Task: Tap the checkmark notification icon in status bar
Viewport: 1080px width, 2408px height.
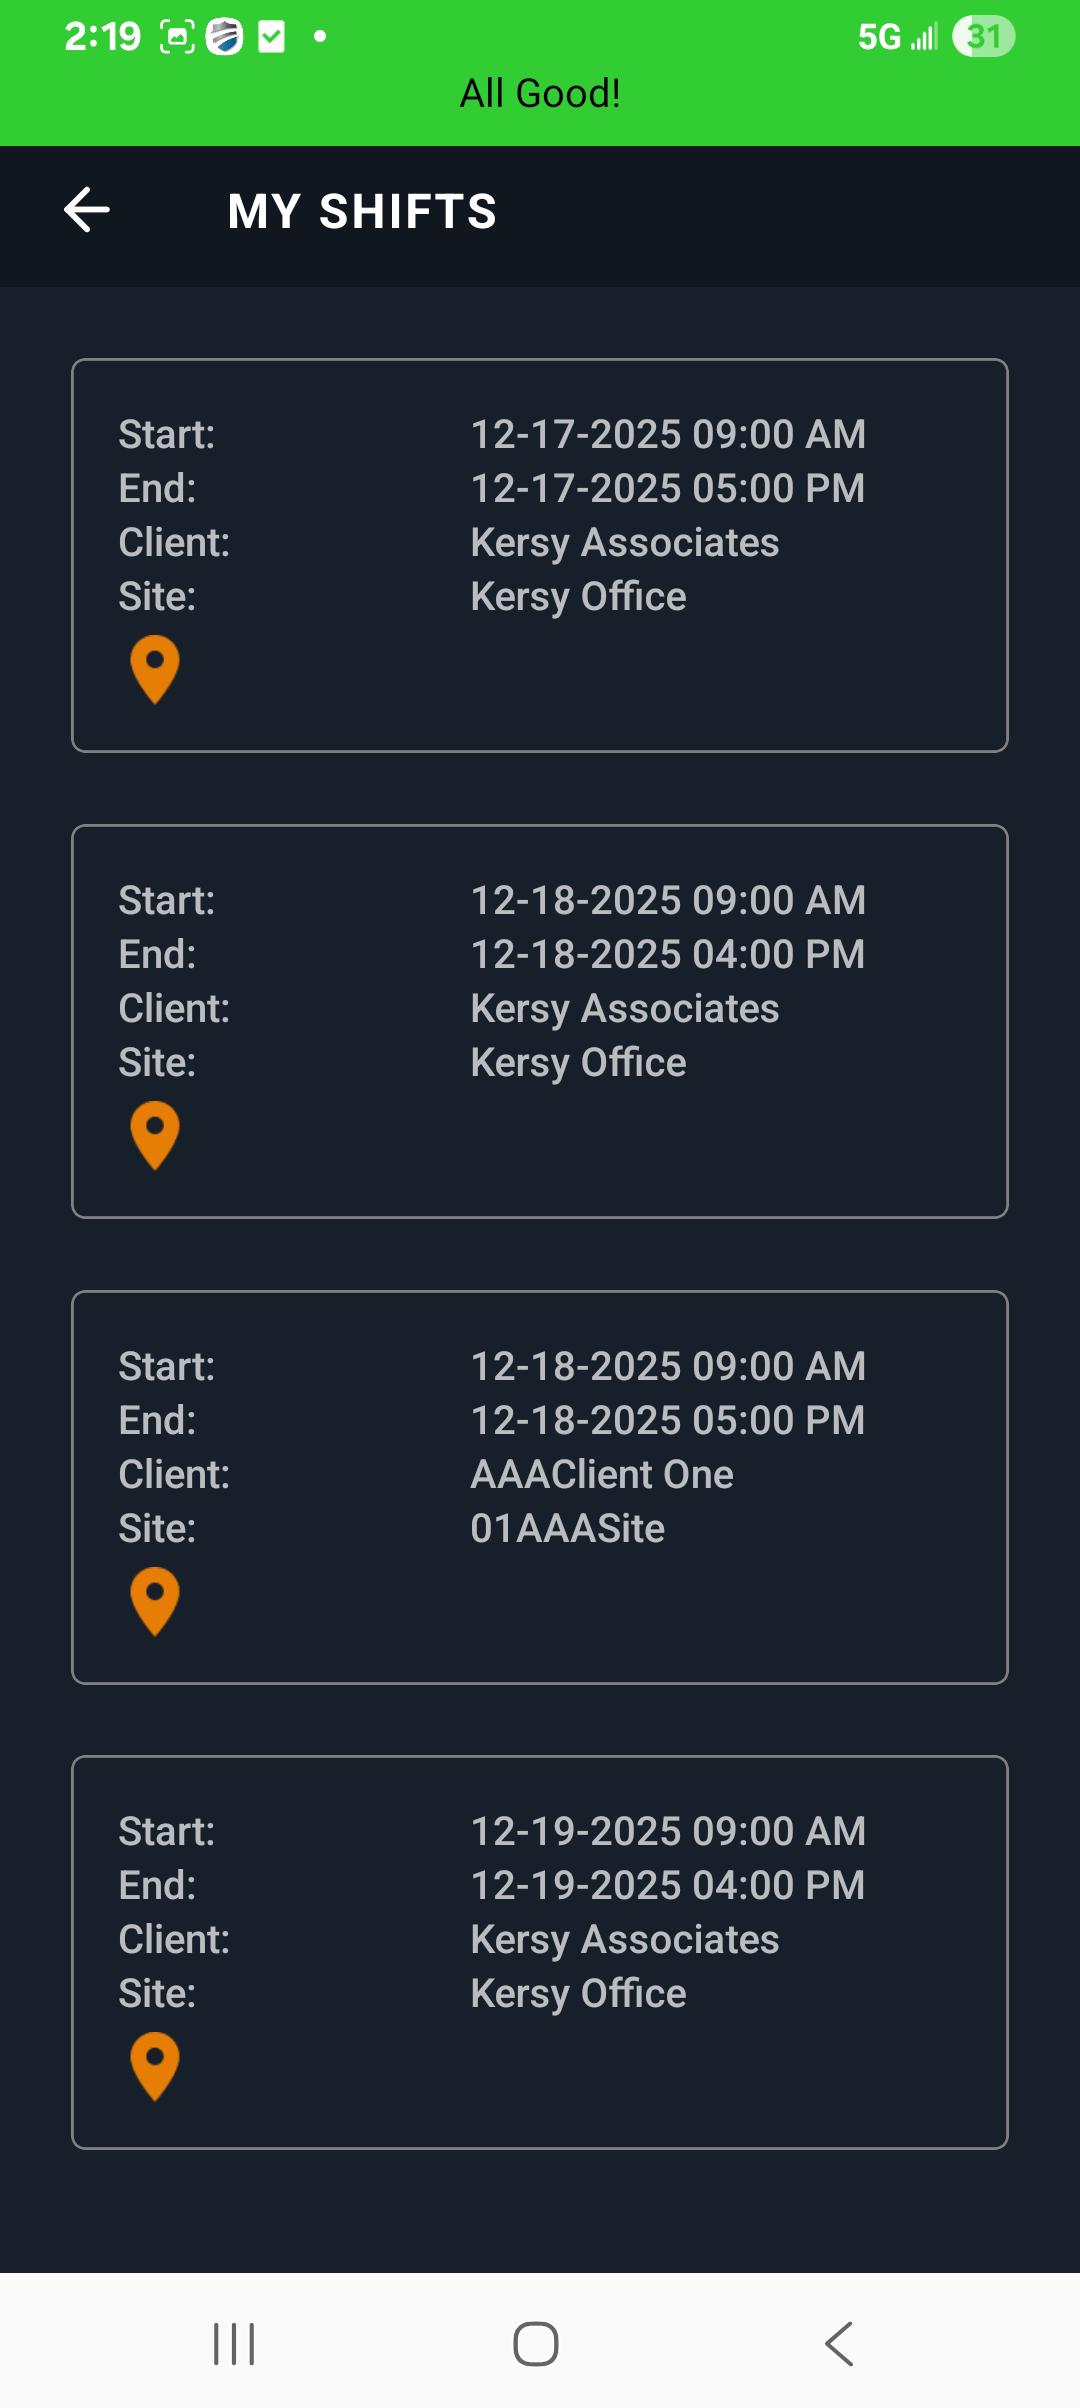Action: tap(271, 37)
